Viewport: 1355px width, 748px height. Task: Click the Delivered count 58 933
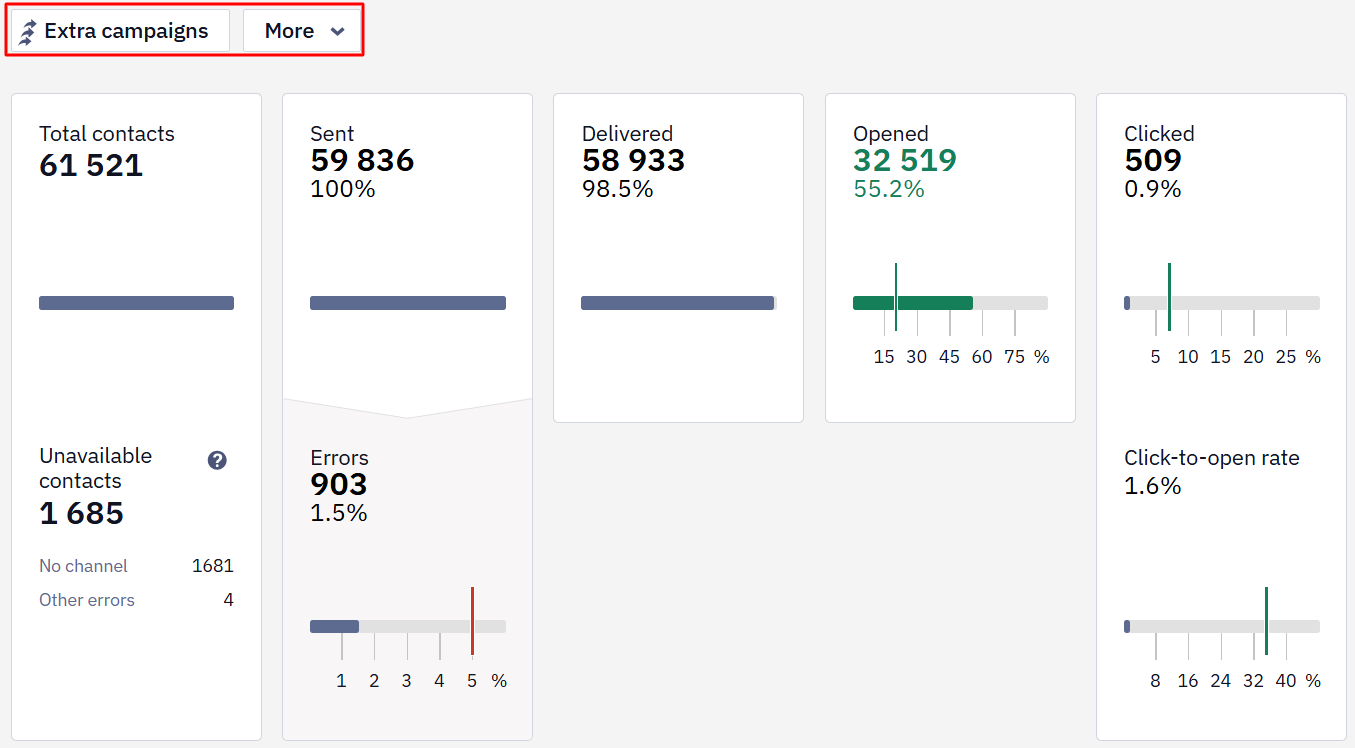click(633, 160)
